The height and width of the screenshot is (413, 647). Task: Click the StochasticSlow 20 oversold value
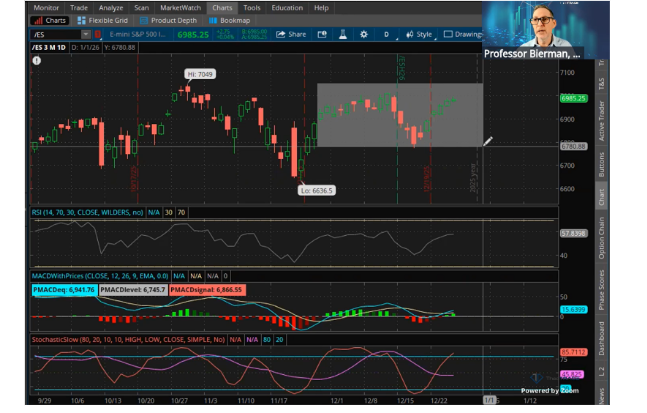[279, 340]
